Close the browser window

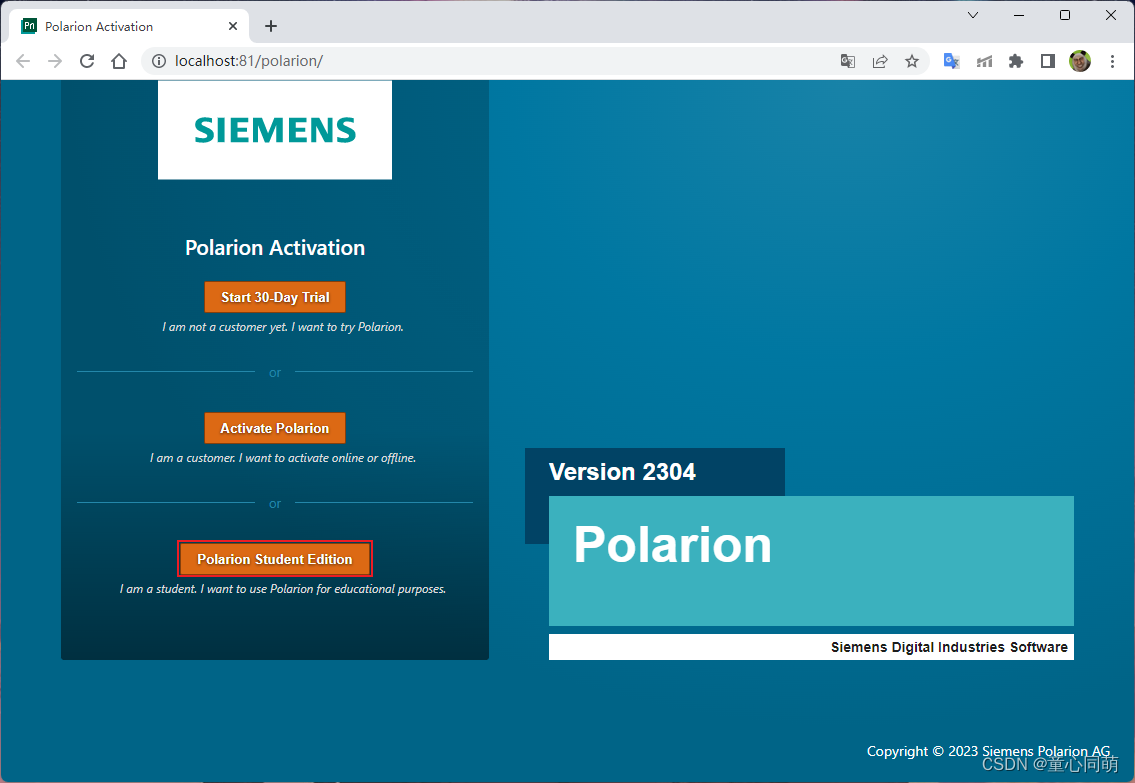pyautogui.click(x=1110, y=15)
